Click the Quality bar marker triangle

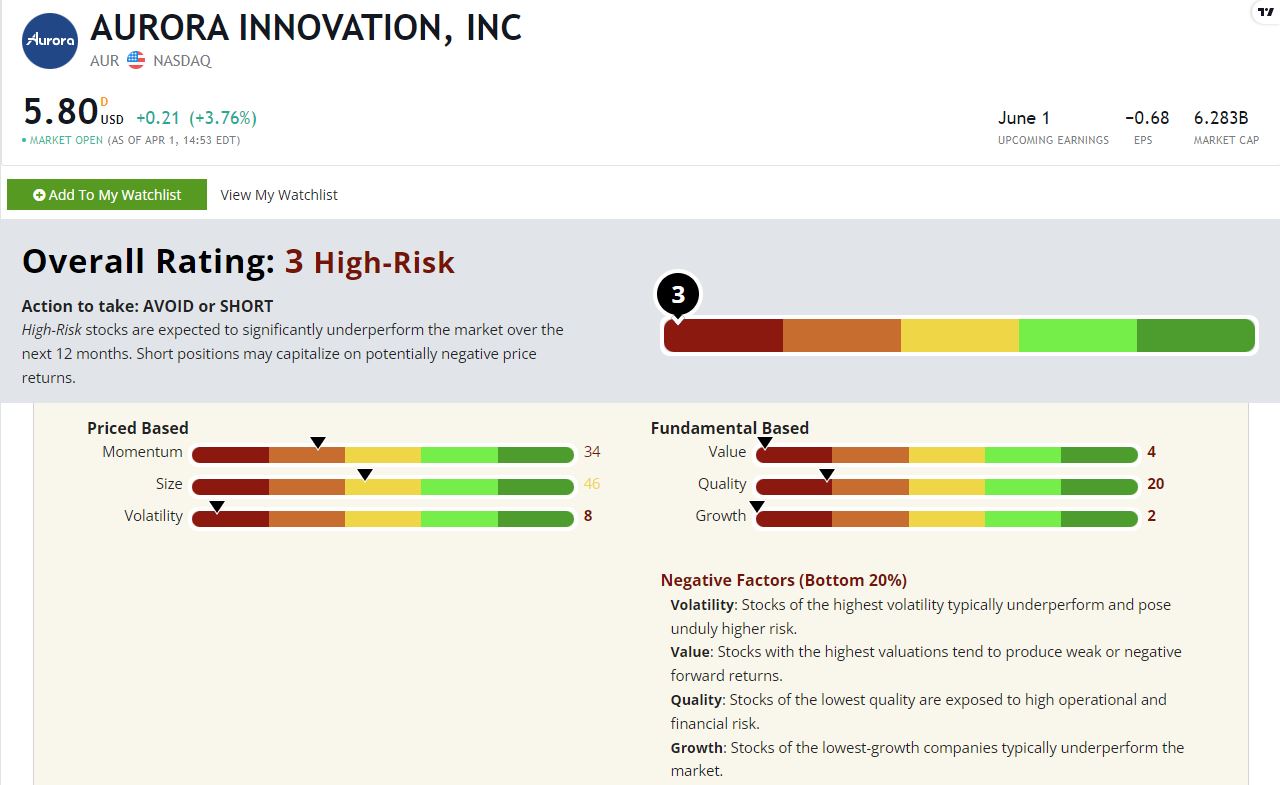[827, 474]
